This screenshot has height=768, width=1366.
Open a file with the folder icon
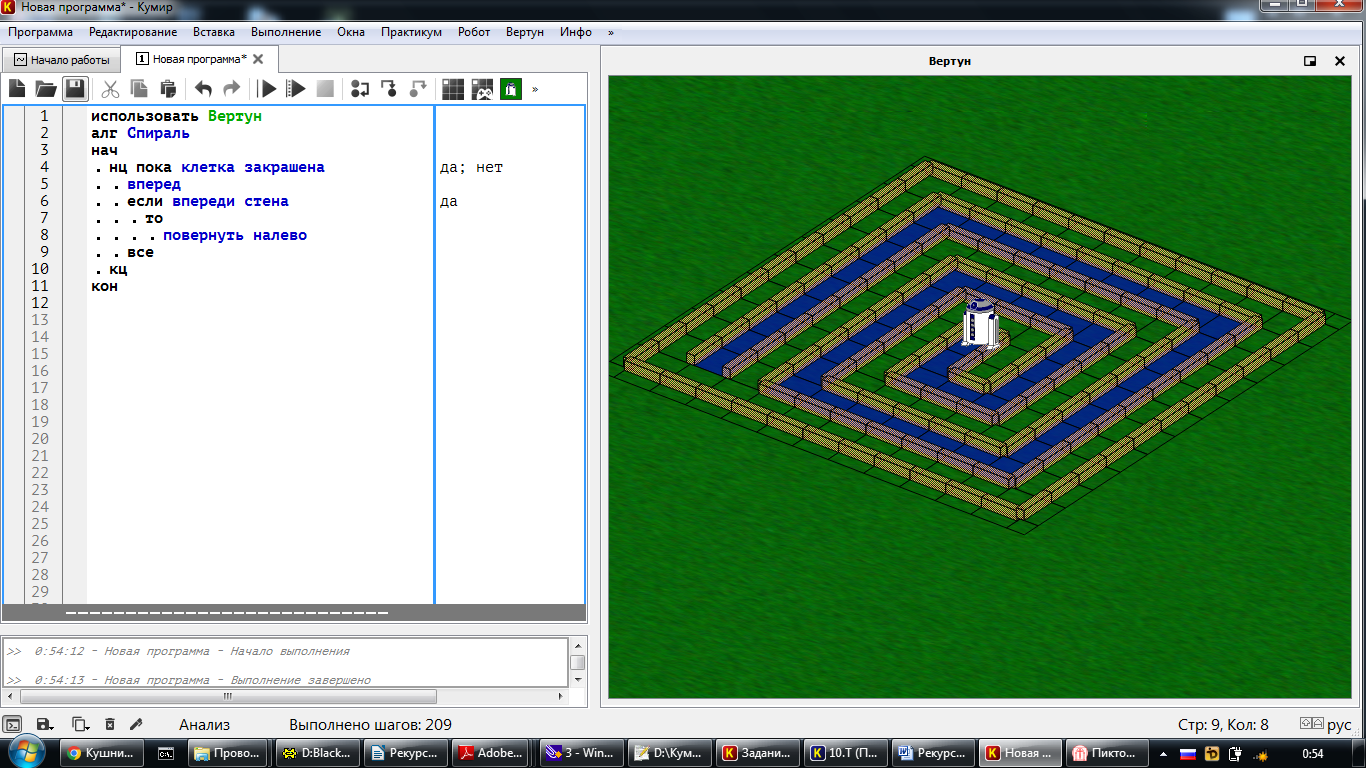click(46, 89)
